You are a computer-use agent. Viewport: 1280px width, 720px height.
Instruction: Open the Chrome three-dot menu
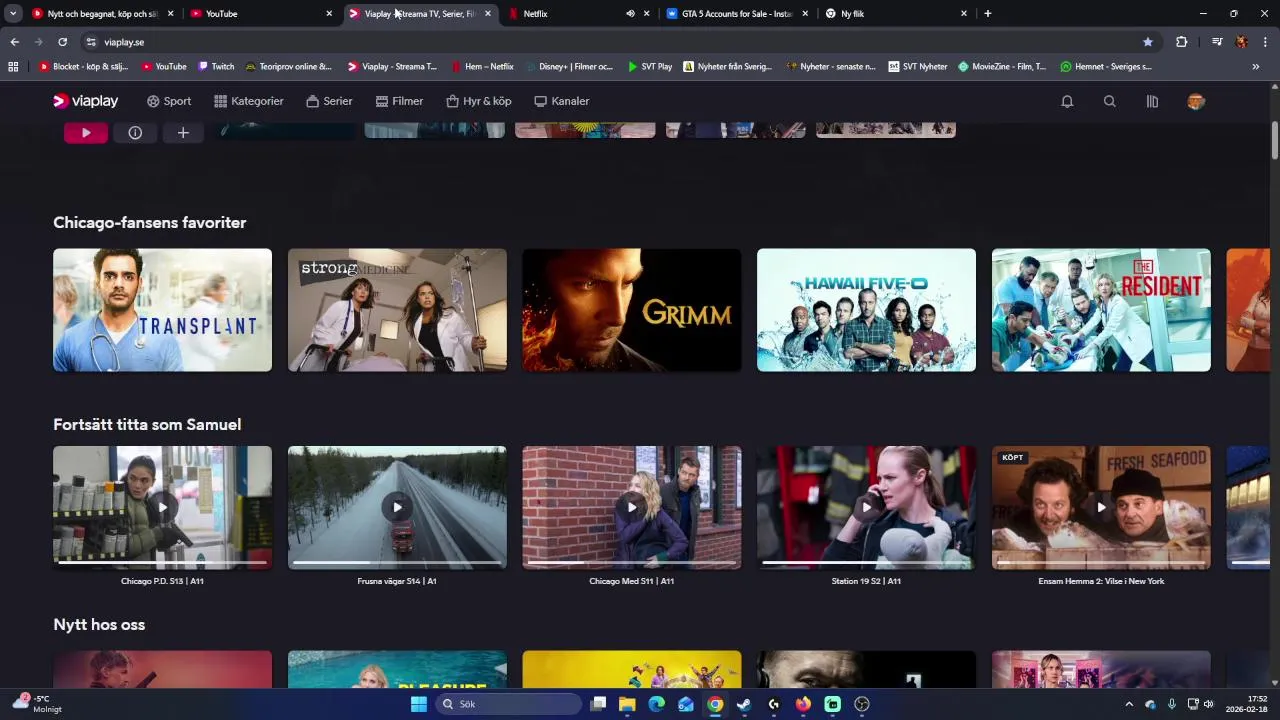1266,42
